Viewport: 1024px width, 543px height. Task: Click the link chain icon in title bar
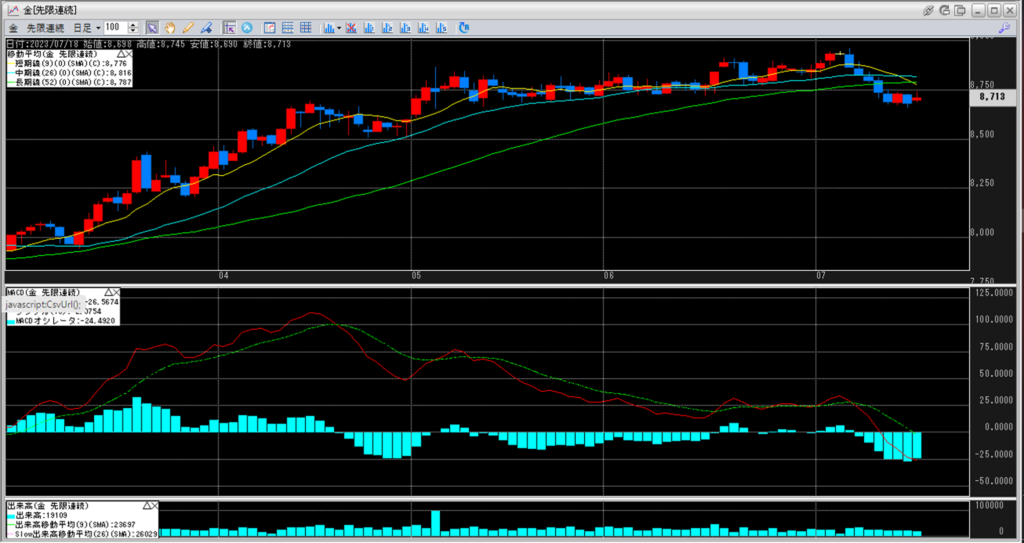(929, 9)
